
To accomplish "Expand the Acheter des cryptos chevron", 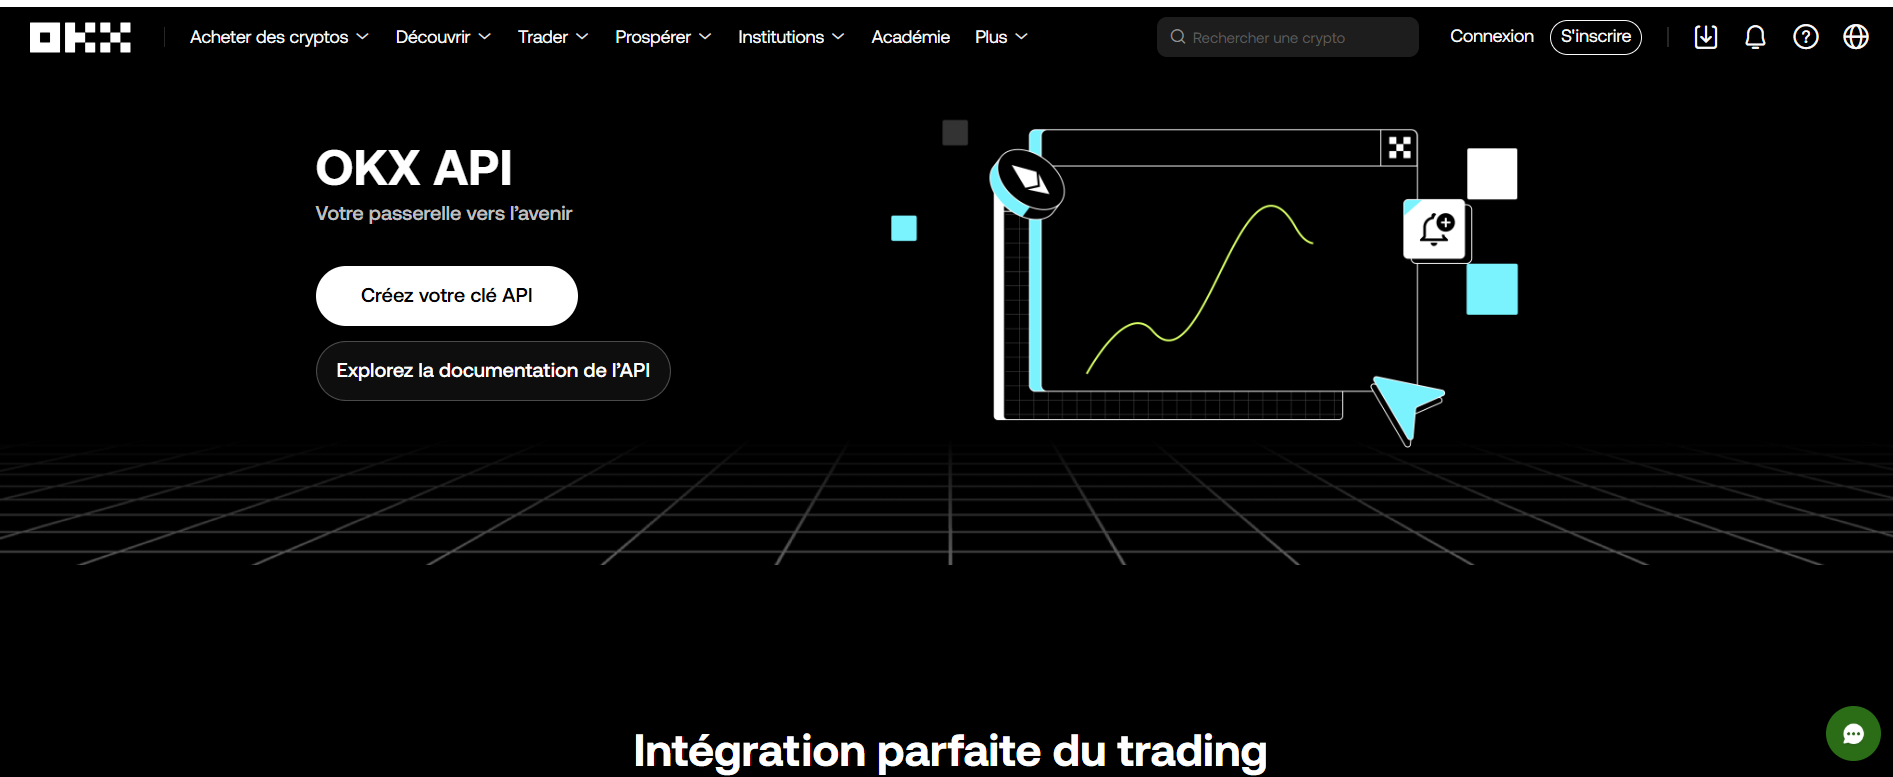I will click(362, 37).
